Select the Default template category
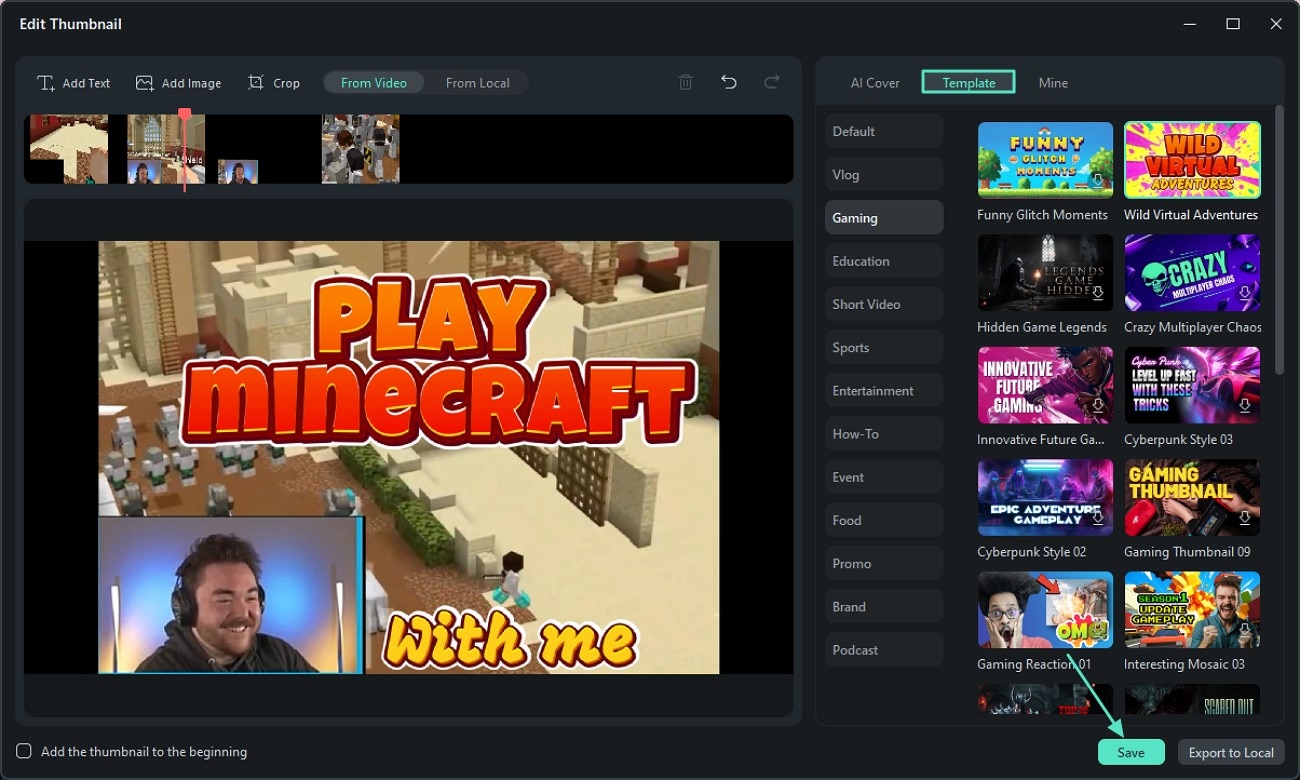1300x780 pixels. tap(884, 131)
